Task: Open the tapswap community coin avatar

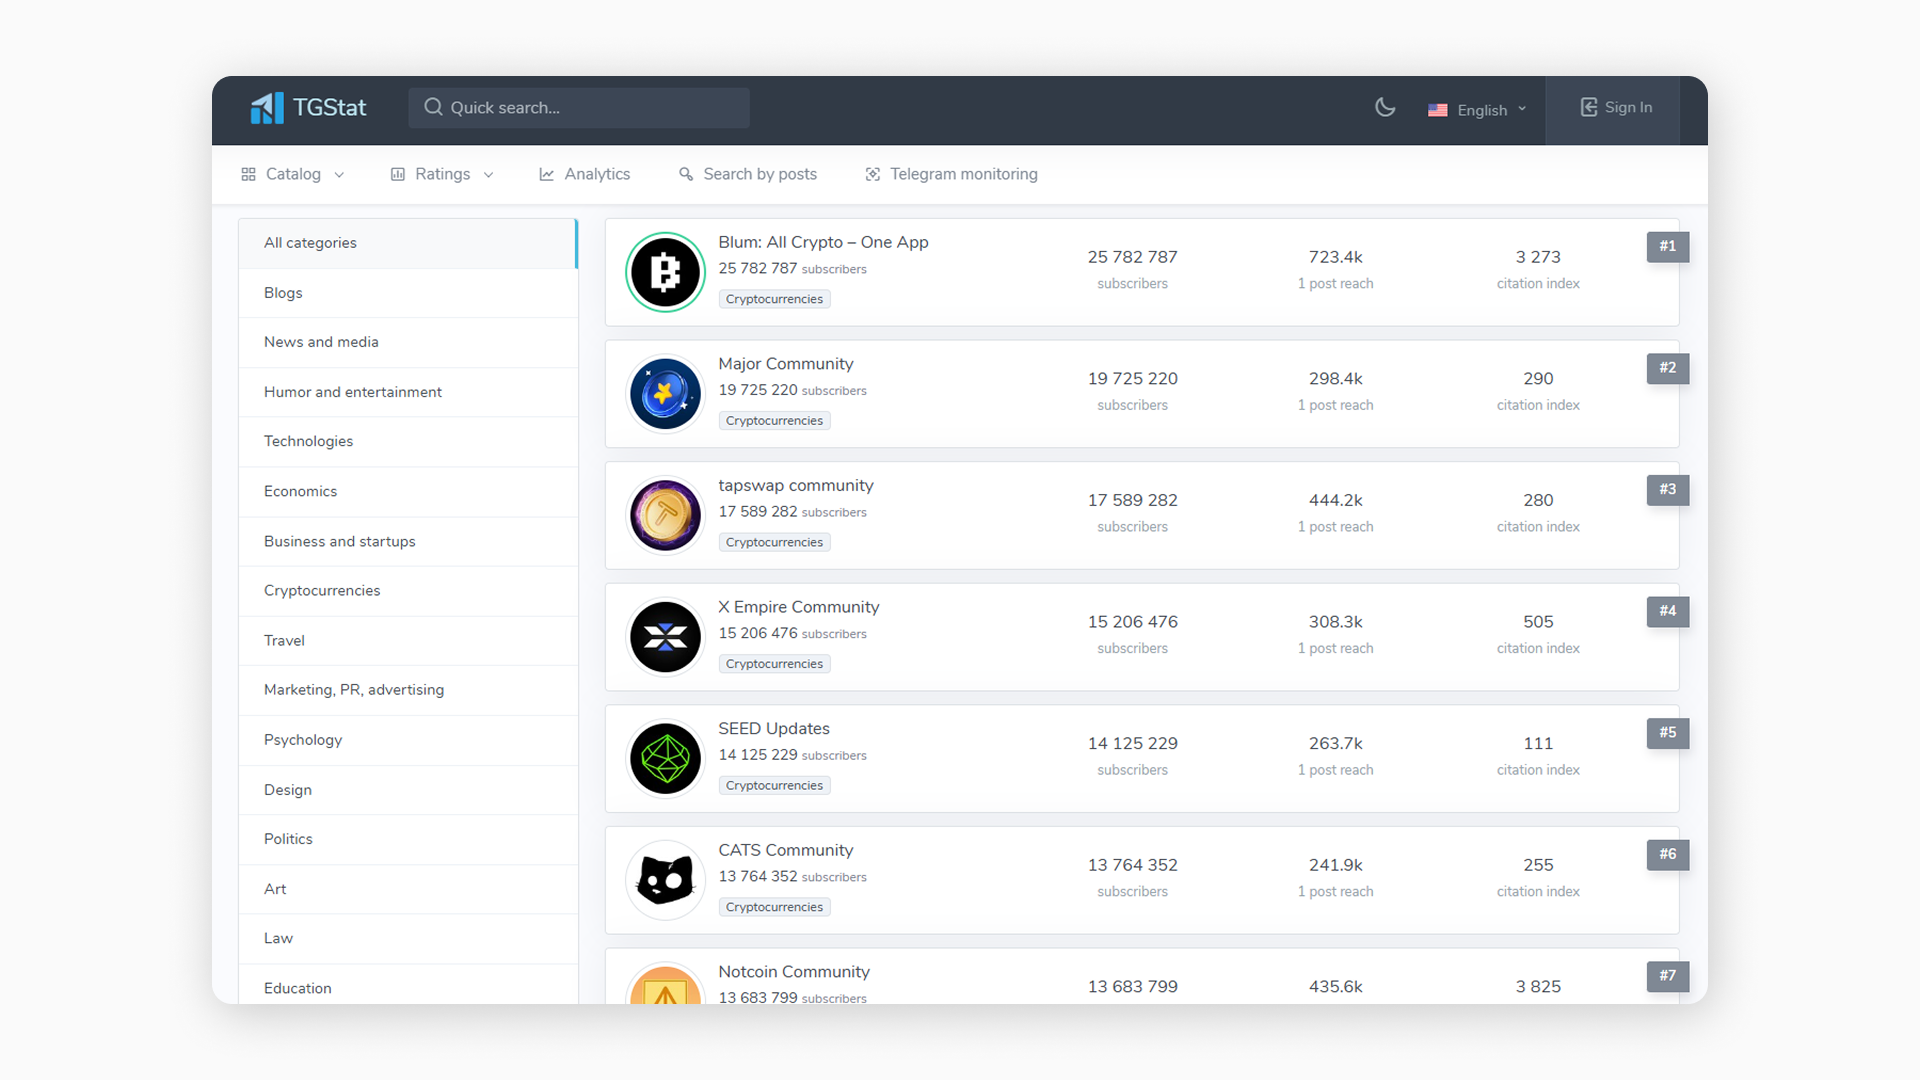Action: click(665, 515)
